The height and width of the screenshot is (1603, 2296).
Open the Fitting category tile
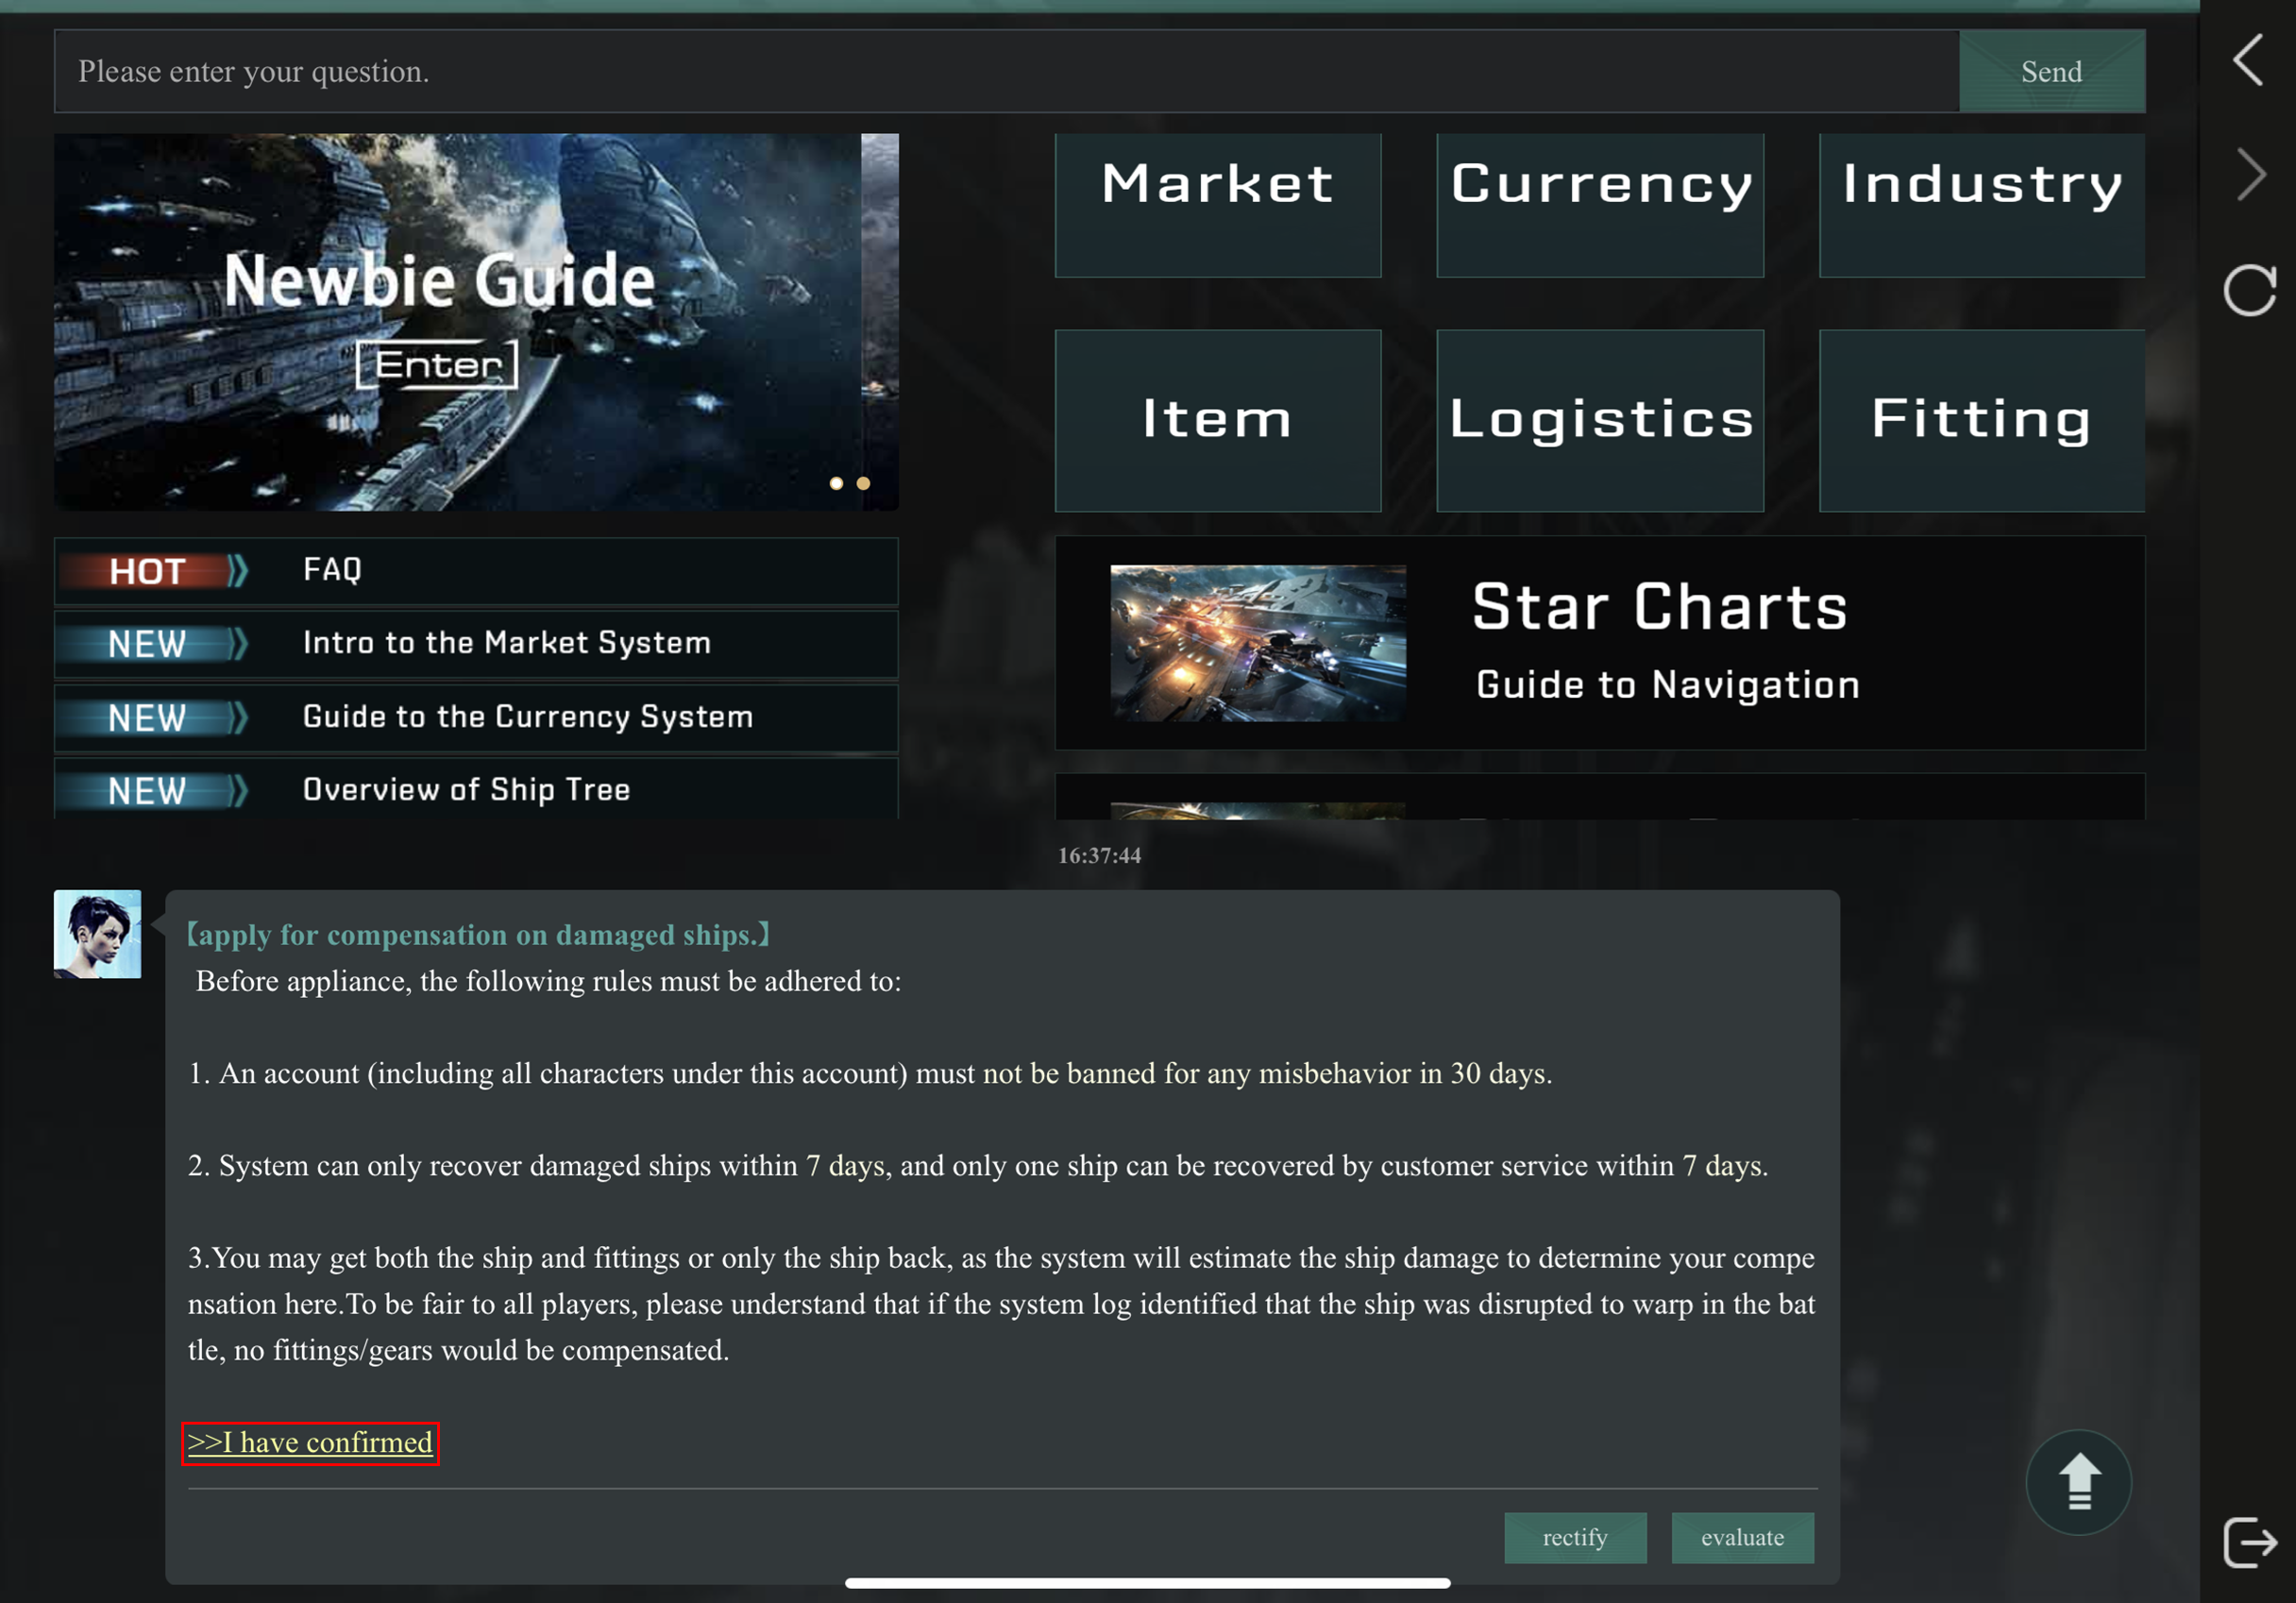coord(1981,420)
